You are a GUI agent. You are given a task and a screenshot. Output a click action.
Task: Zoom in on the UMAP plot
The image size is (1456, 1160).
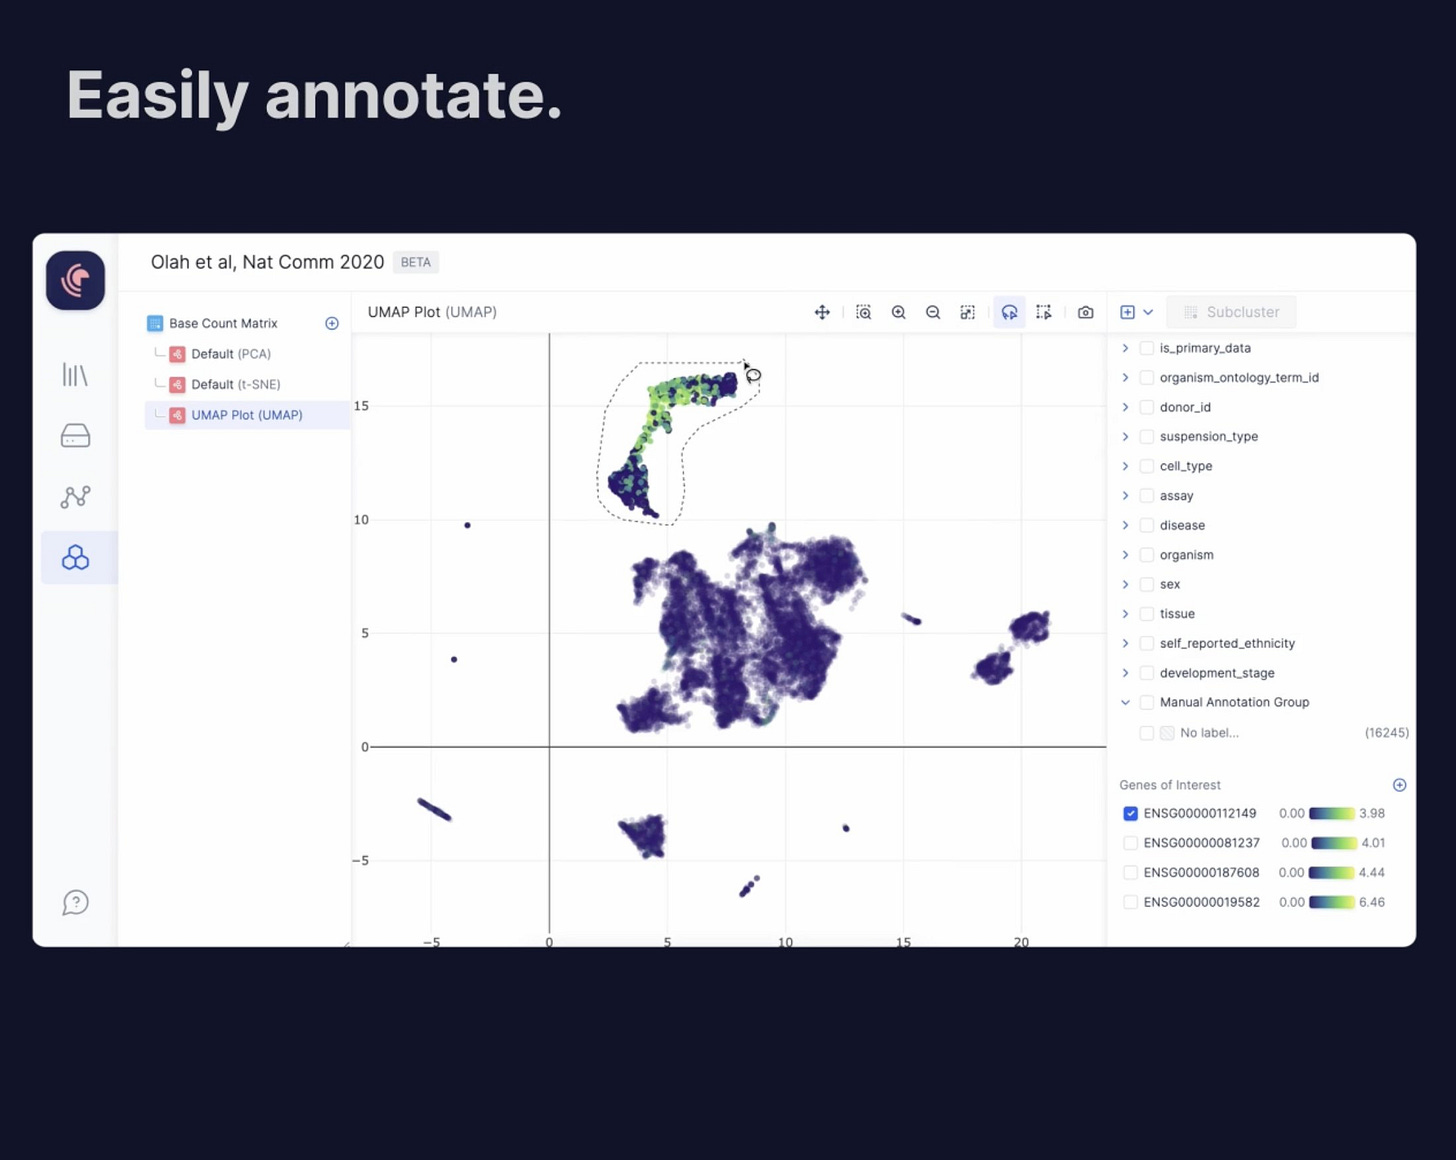[x=898, y=312]
